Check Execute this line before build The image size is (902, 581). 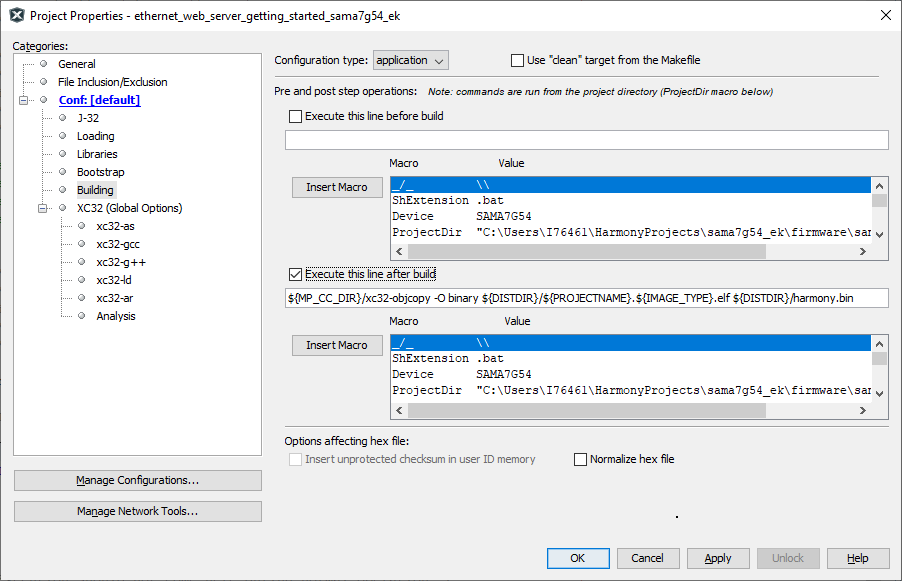295,116
